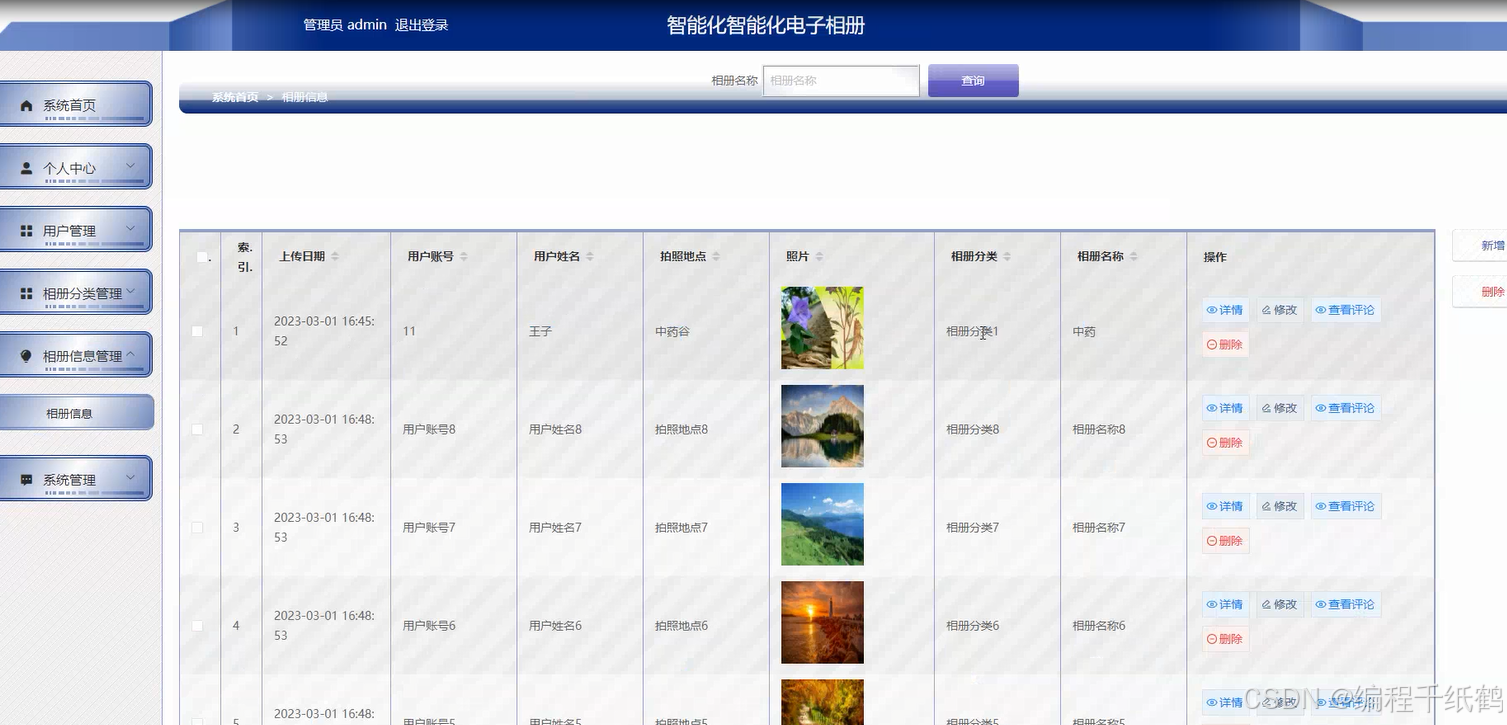This screenshot has width=1507, height=725.
Task: Click 修改 for the 中药 row
Action: (x=1280, y=310)
